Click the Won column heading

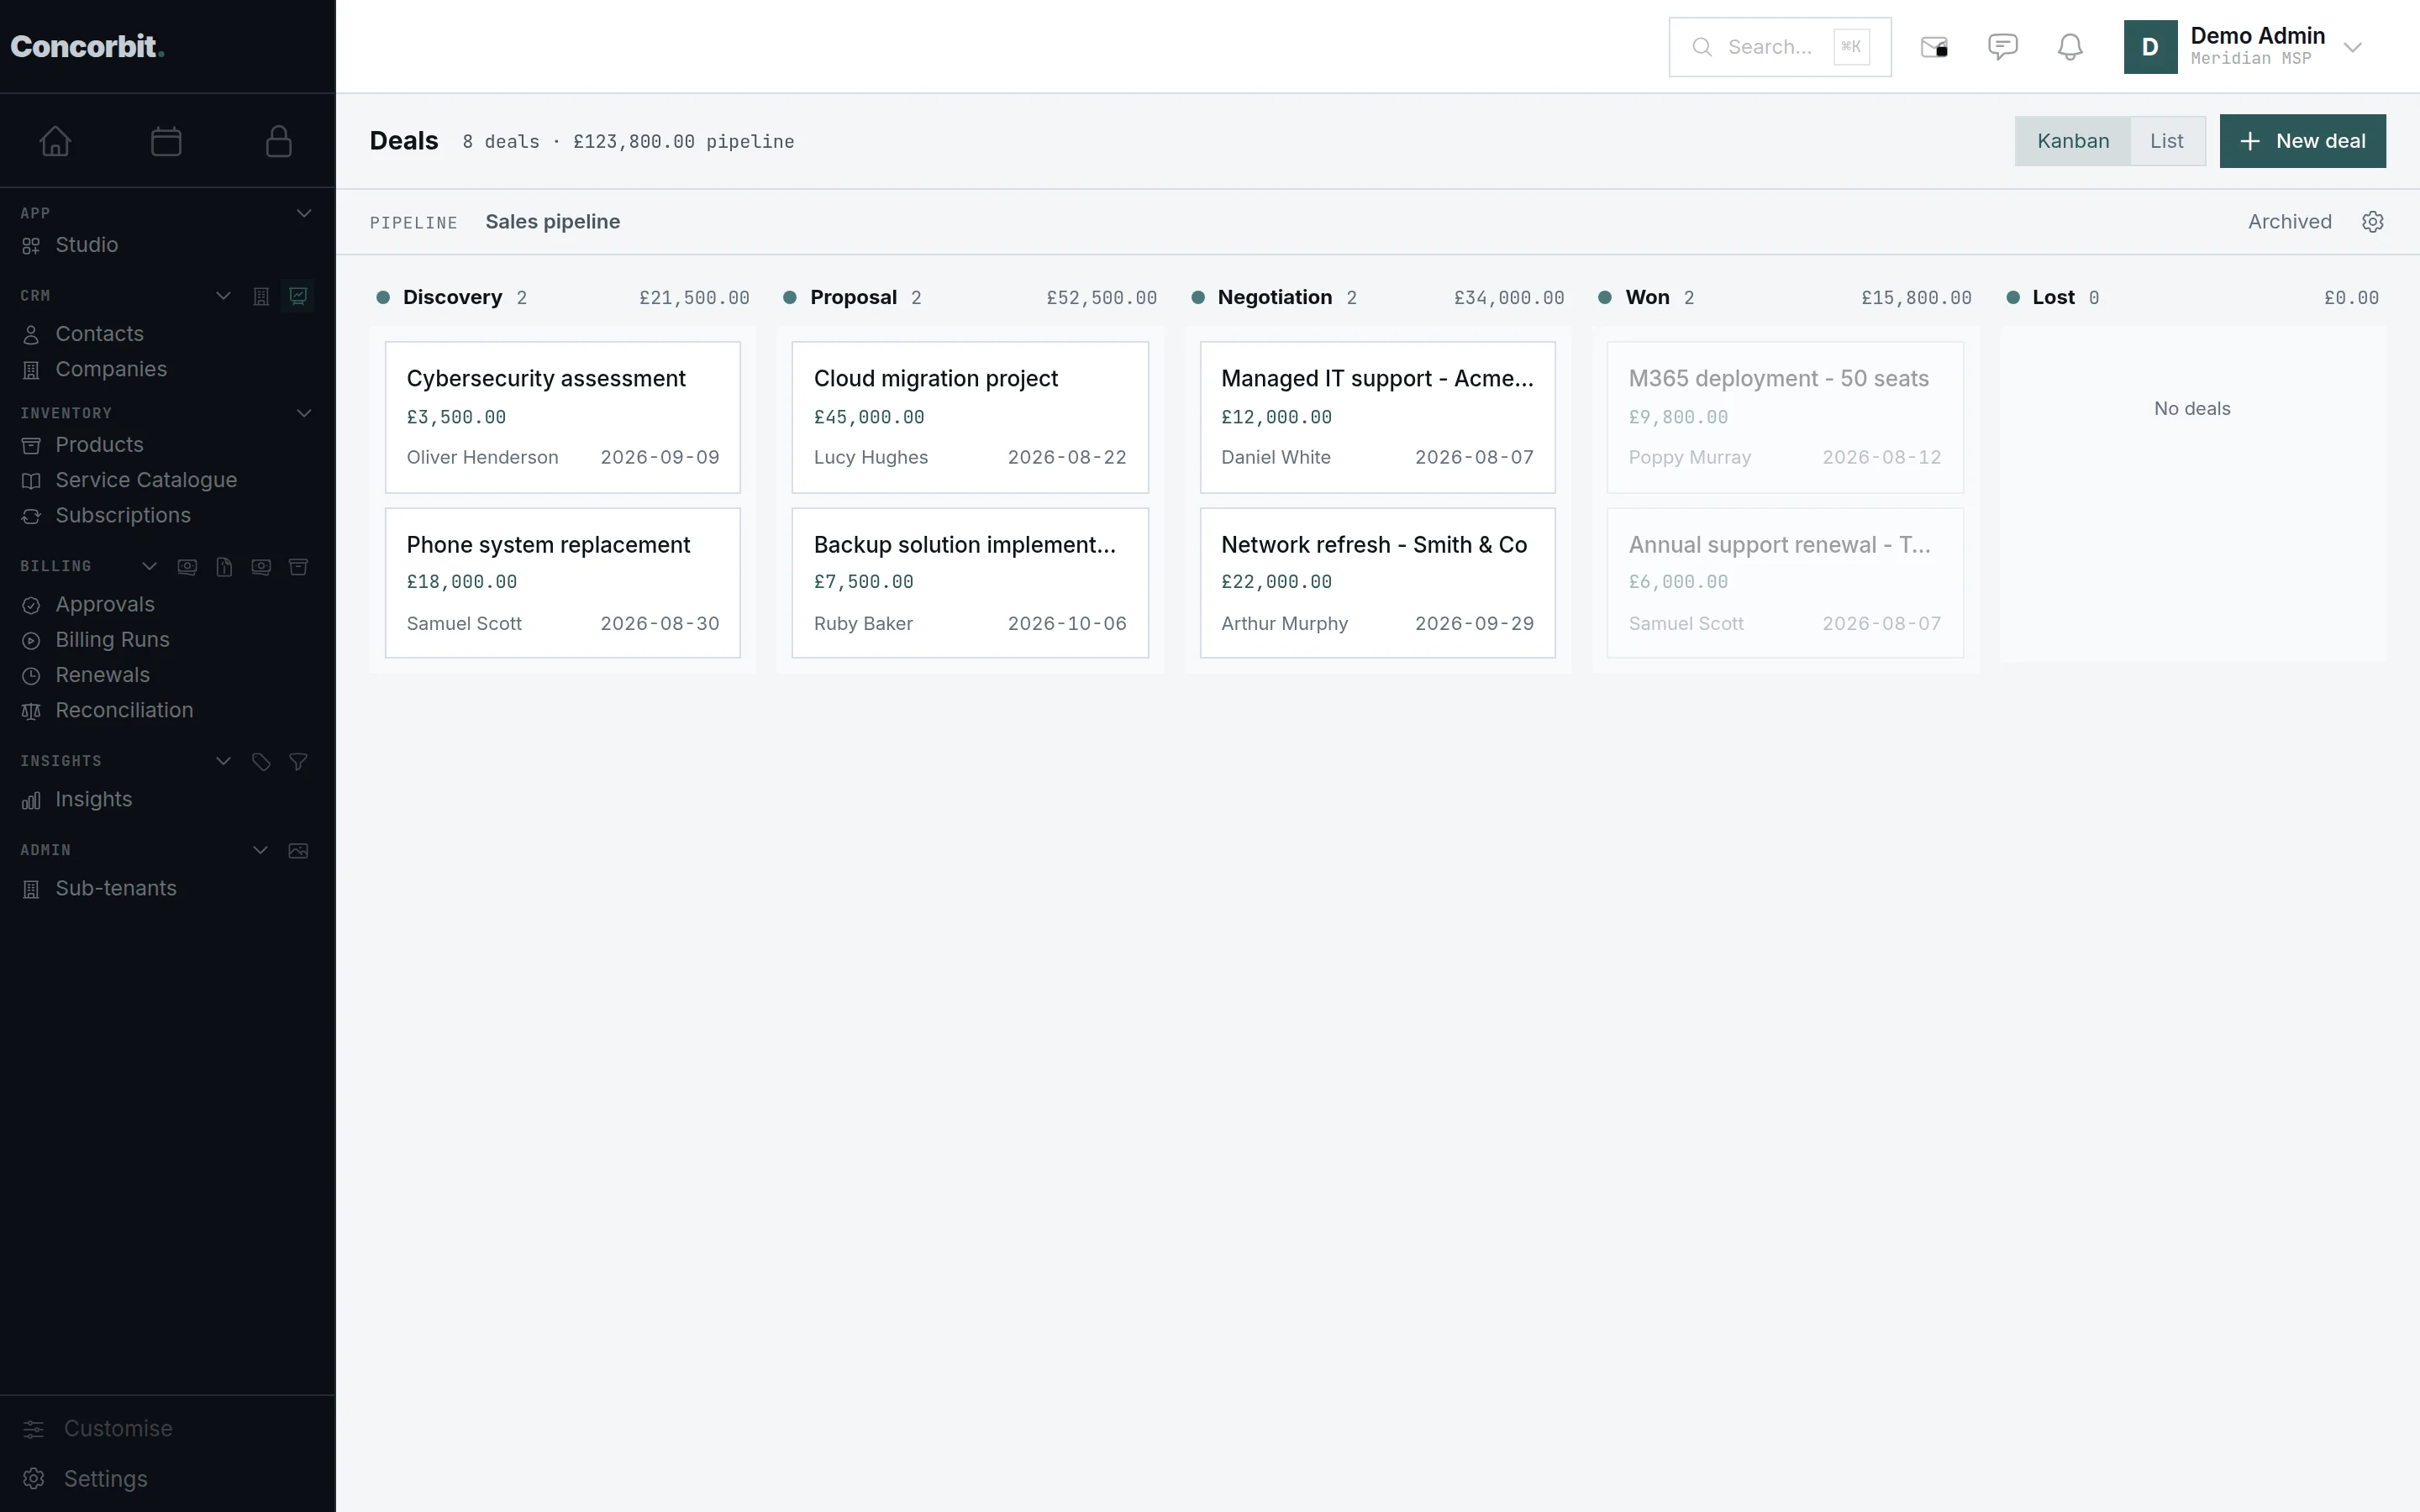point(1647,297)
